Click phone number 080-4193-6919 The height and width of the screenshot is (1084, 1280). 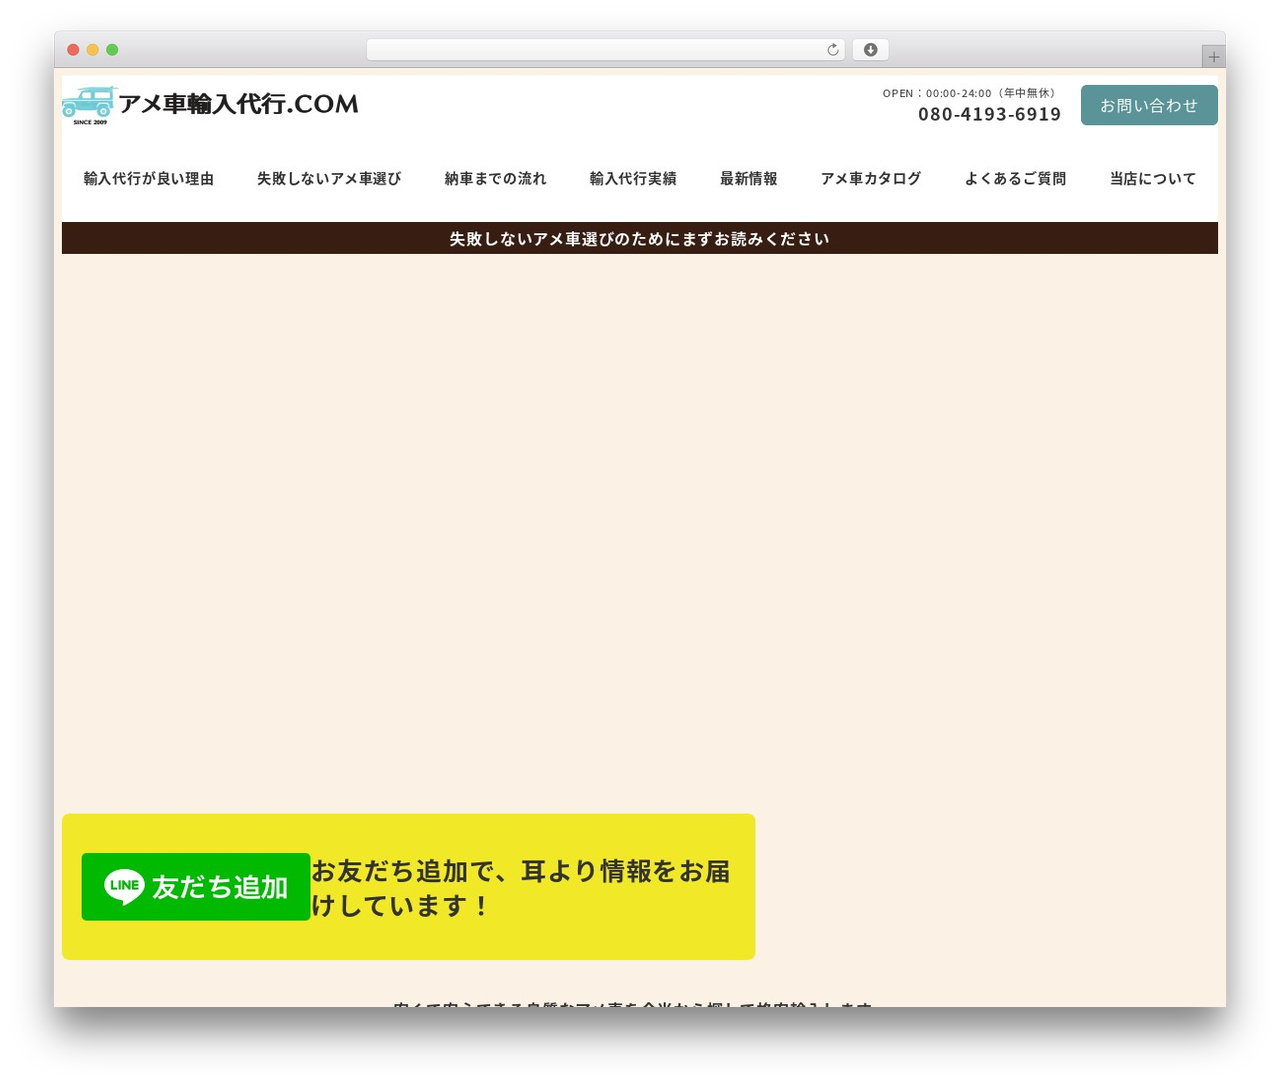pyautogui.click(x=990, y=114)
